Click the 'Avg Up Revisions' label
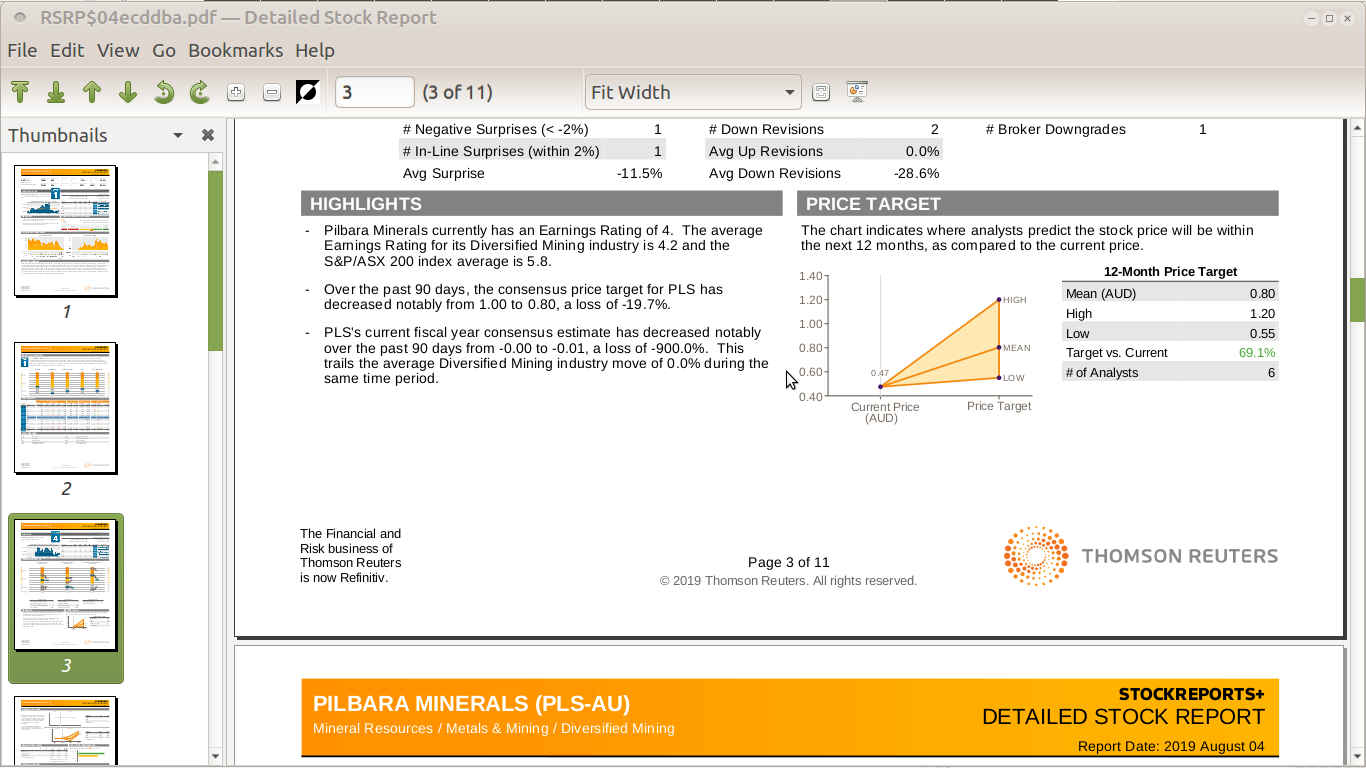The height and width of the screenshot is (768, 1366). [766, 152]
